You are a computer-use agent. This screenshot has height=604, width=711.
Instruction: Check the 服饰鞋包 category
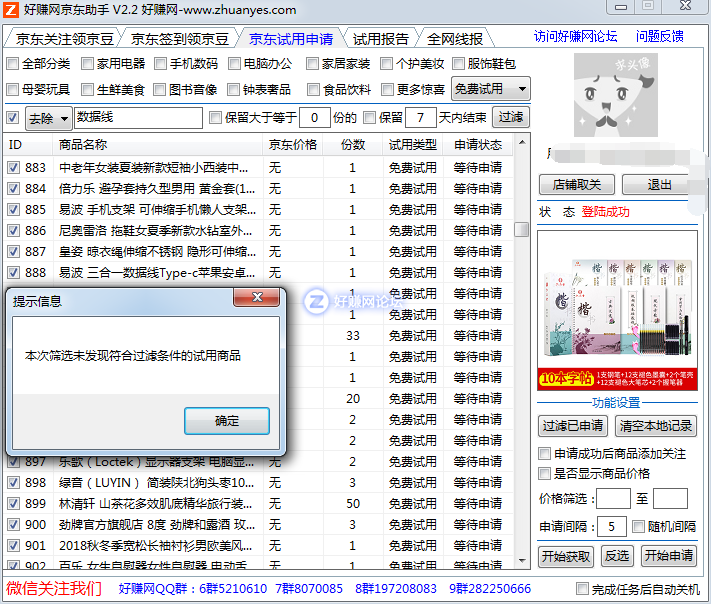(458, 63)
